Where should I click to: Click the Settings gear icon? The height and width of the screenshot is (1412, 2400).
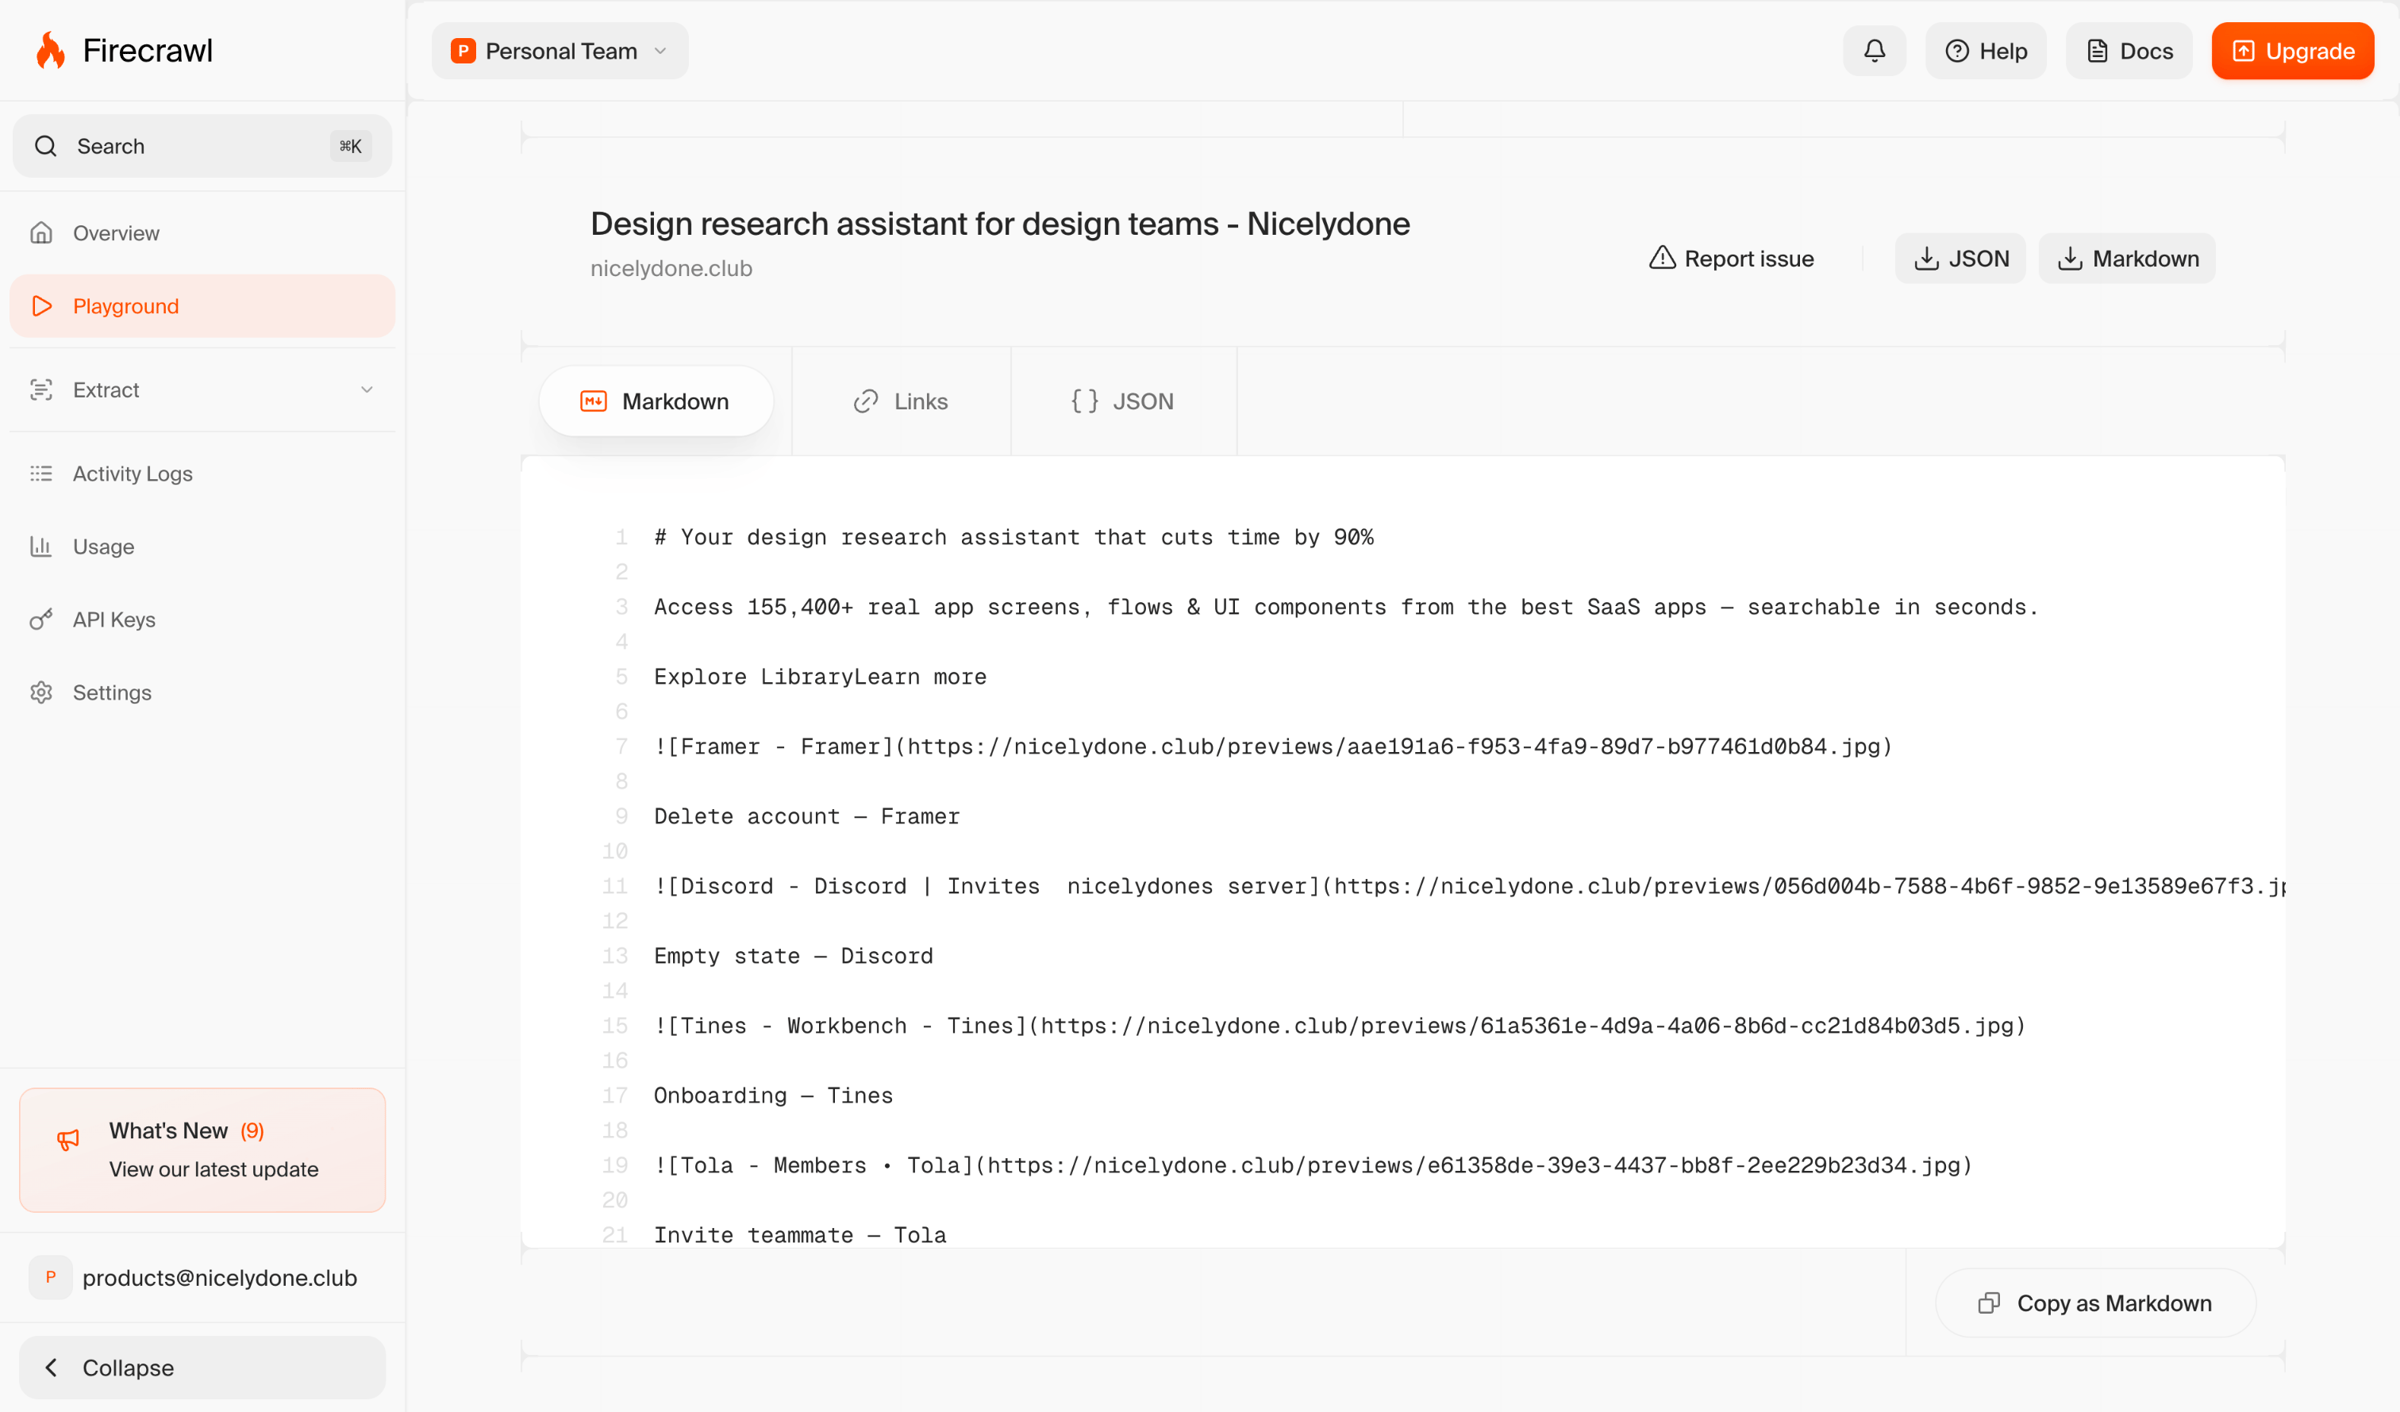coord(41,693)
